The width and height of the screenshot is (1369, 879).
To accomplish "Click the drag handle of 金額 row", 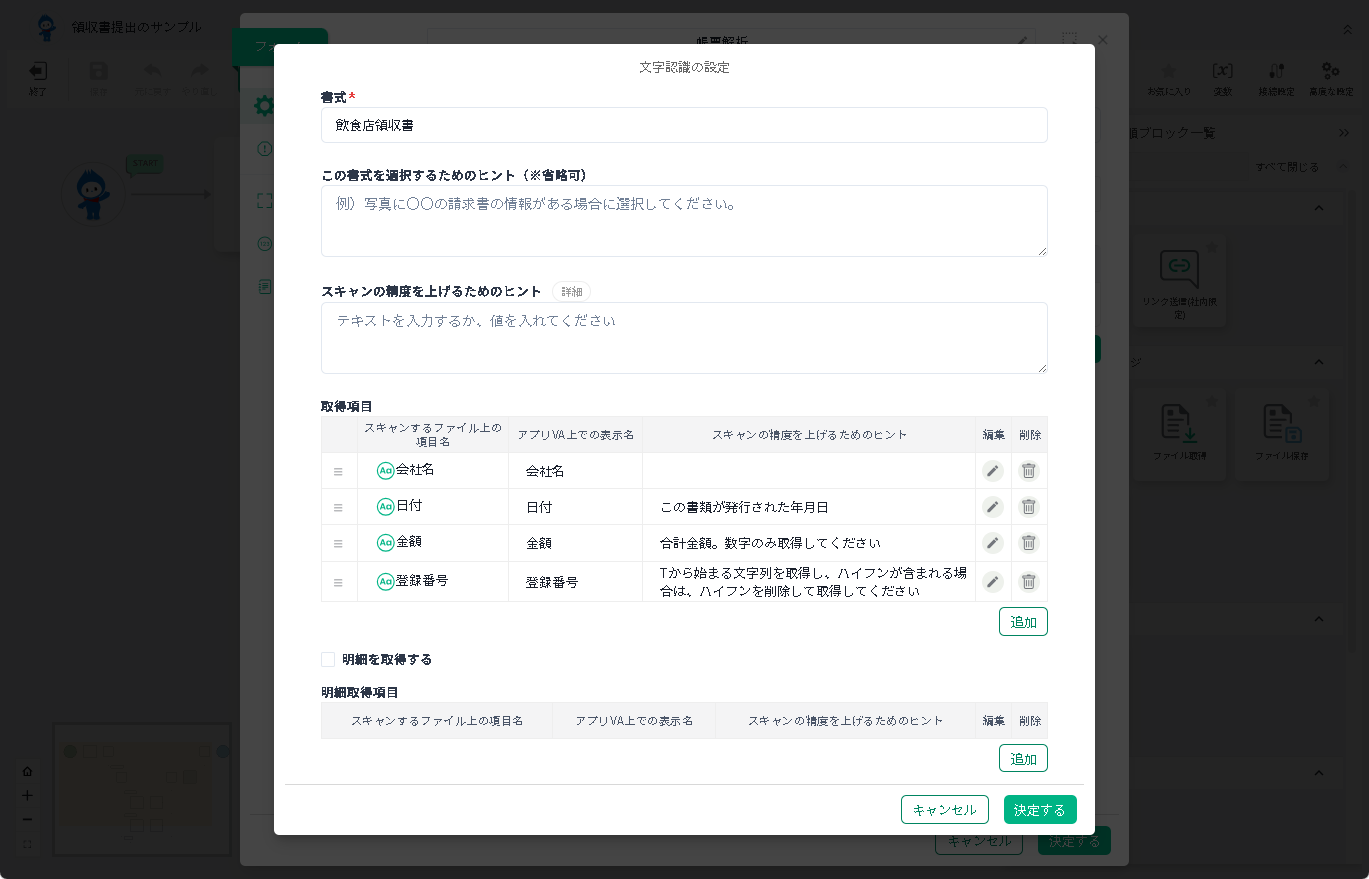I will tap(338, 543).
